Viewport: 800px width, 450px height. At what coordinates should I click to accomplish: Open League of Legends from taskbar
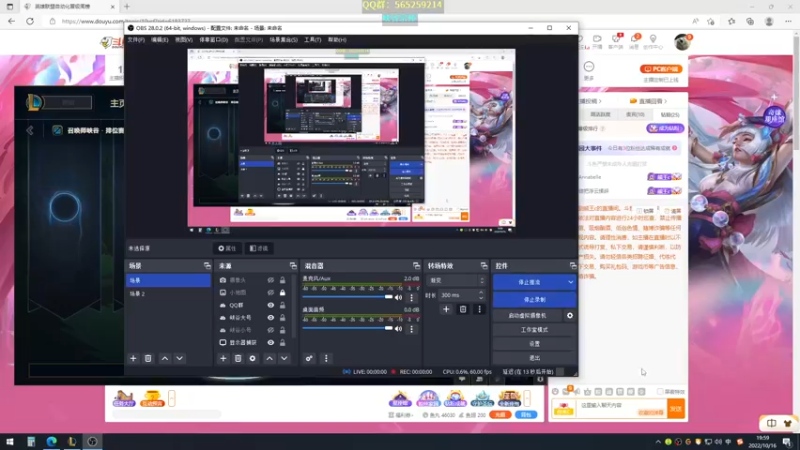coord(72,441)
